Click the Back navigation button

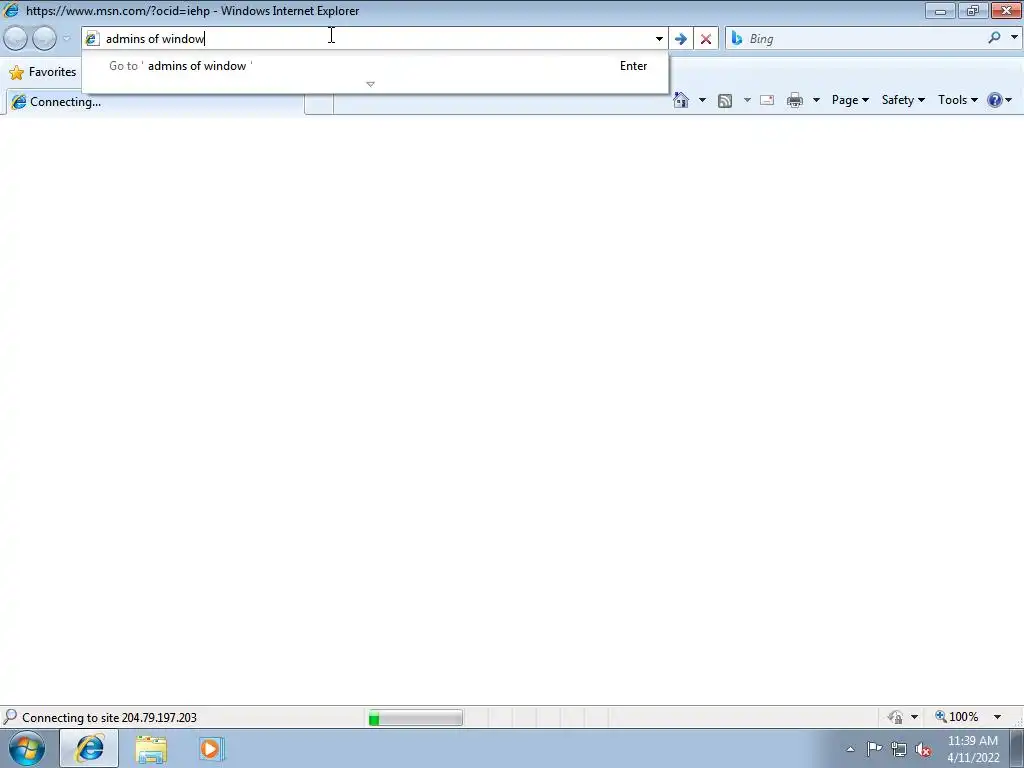coord(16,39)
